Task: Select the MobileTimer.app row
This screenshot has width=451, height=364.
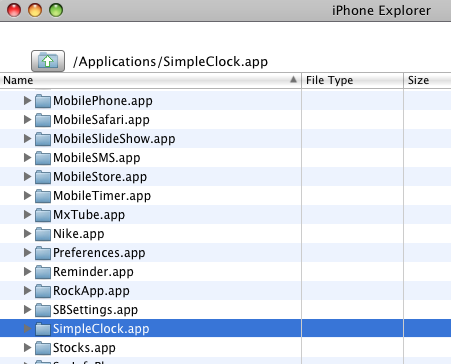Action: click(x=225, y=196)
